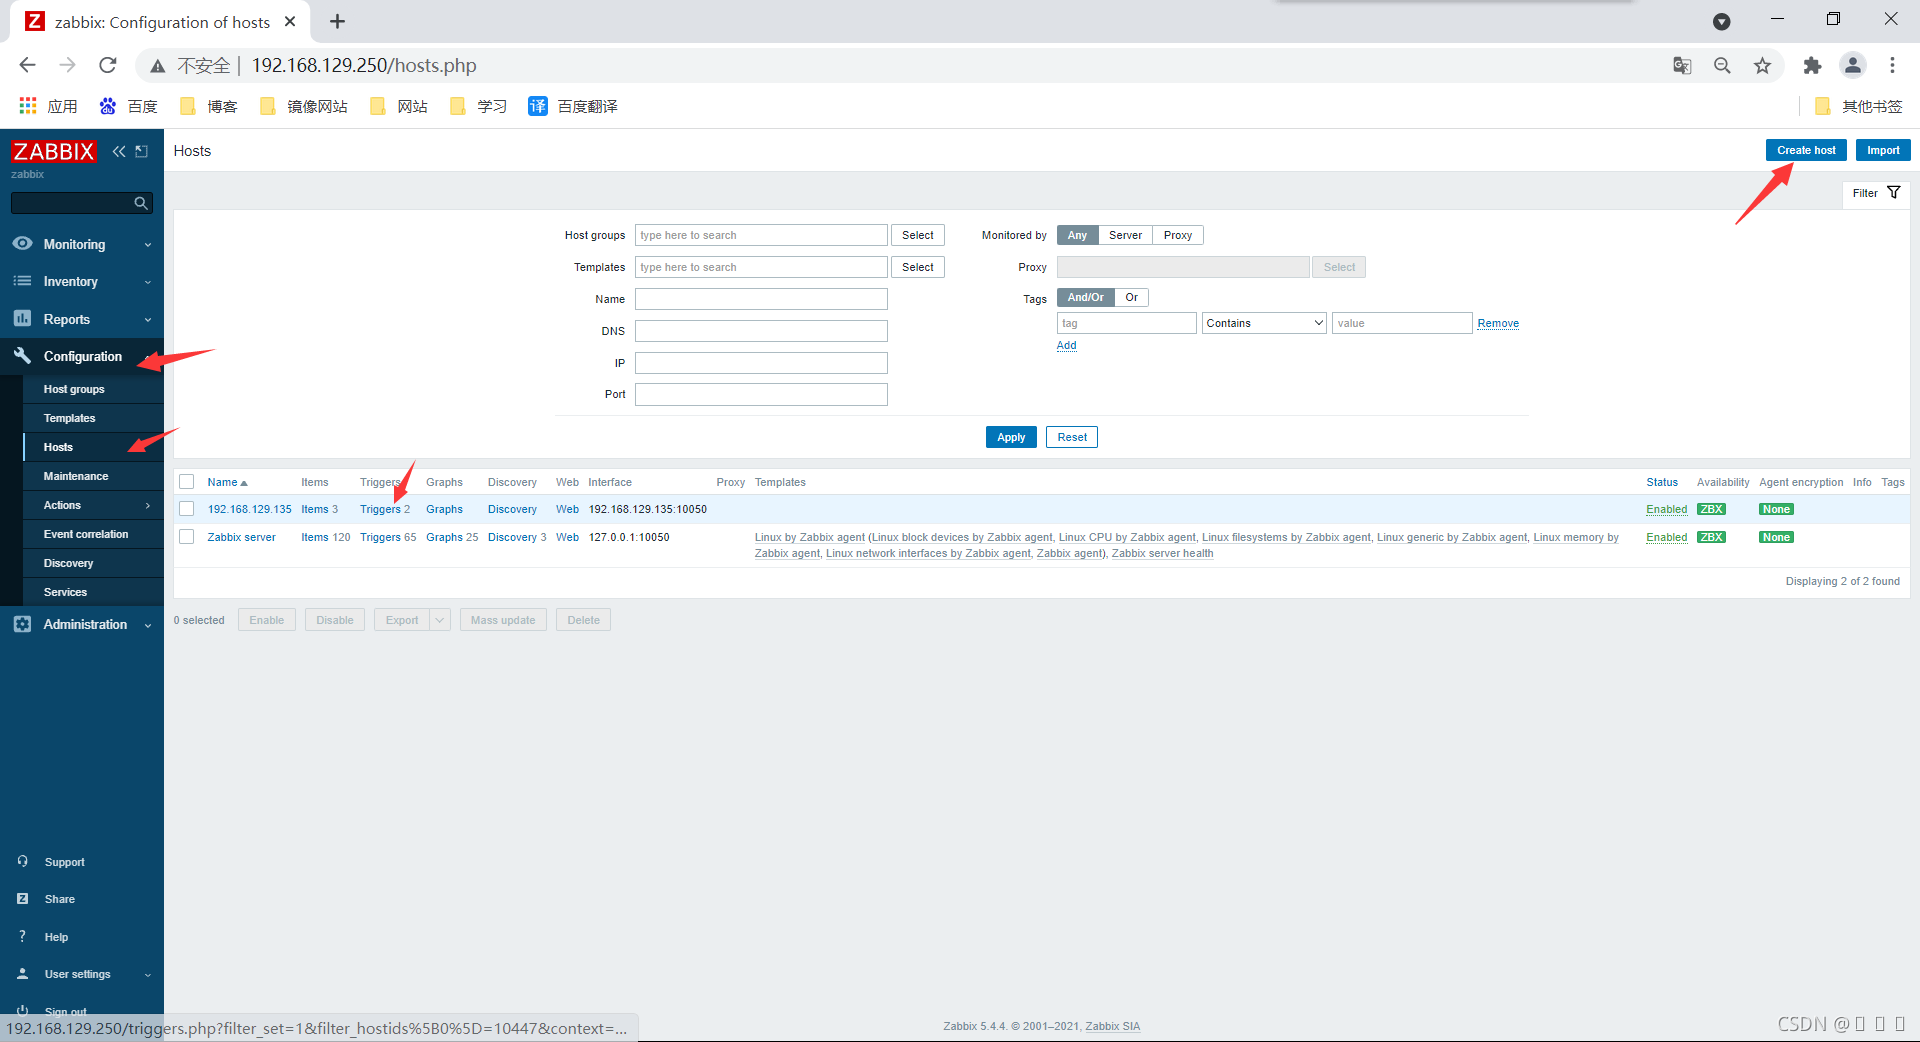Open Discovery in the Configuration sidebar menu
This screenshot has height=1042, width=1920.
click(68, 563)
